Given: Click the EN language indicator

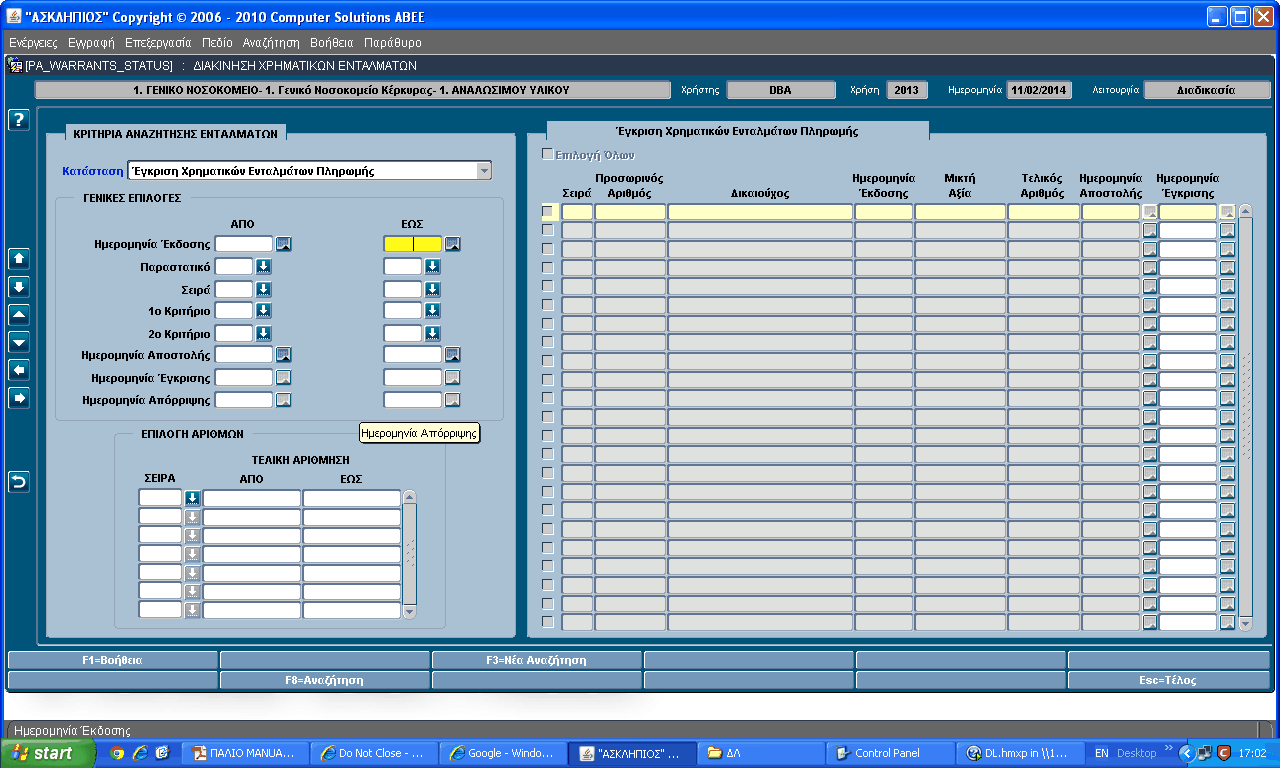Looking at the screenshot, I should (1102, 753).
